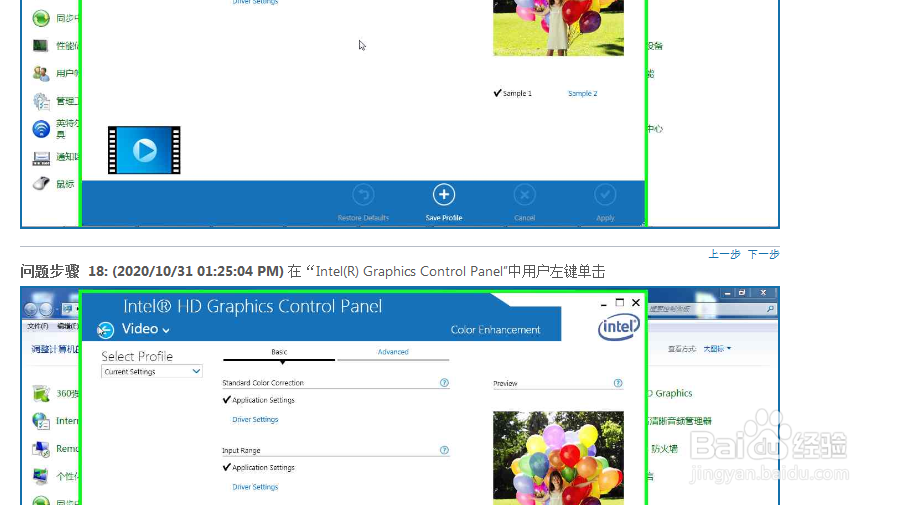Viewport: 899px width, 505px height.
Task: Open help for Standard Color Correction
Action: [444, 383]
